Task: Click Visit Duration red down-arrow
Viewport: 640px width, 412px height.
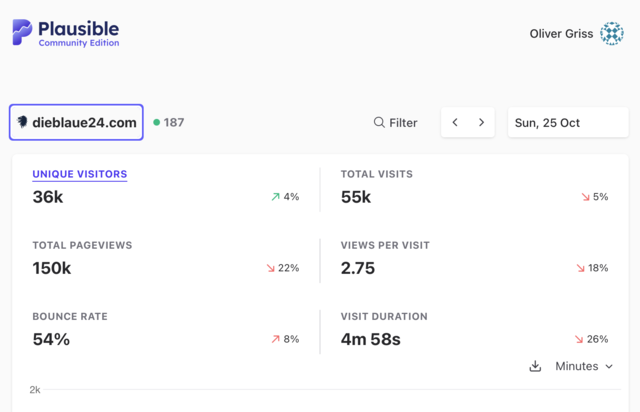Action: pyautogui.click(x=579, y=339)
